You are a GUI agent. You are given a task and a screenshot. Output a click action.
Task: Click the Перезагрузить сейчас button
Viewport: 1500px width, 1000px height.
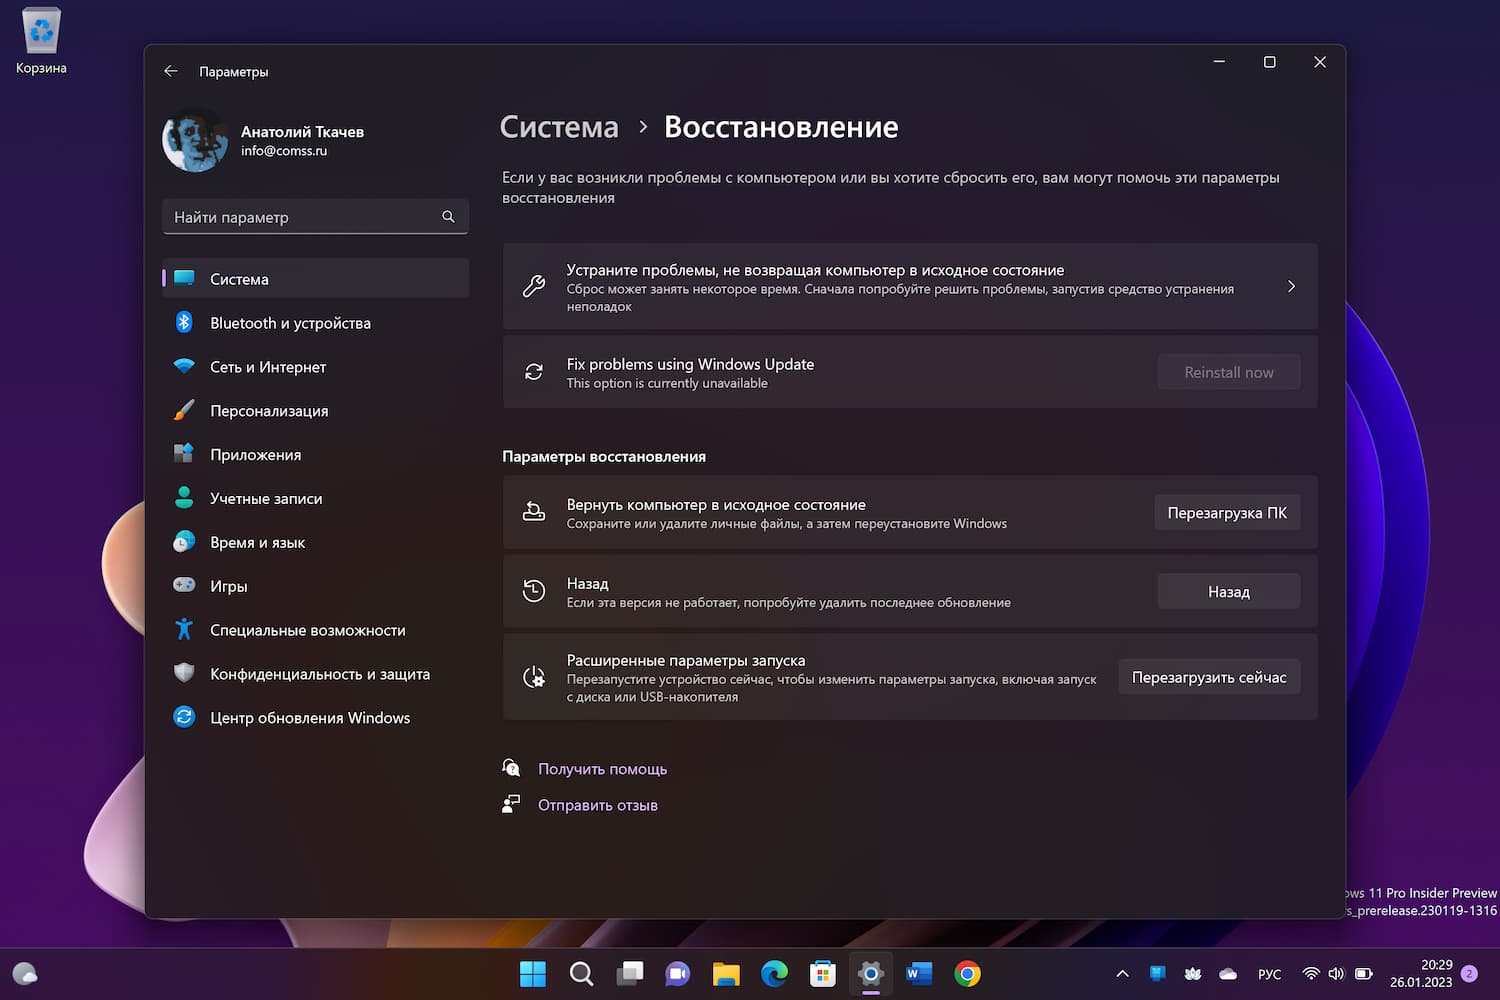[x=1208, y=677]
